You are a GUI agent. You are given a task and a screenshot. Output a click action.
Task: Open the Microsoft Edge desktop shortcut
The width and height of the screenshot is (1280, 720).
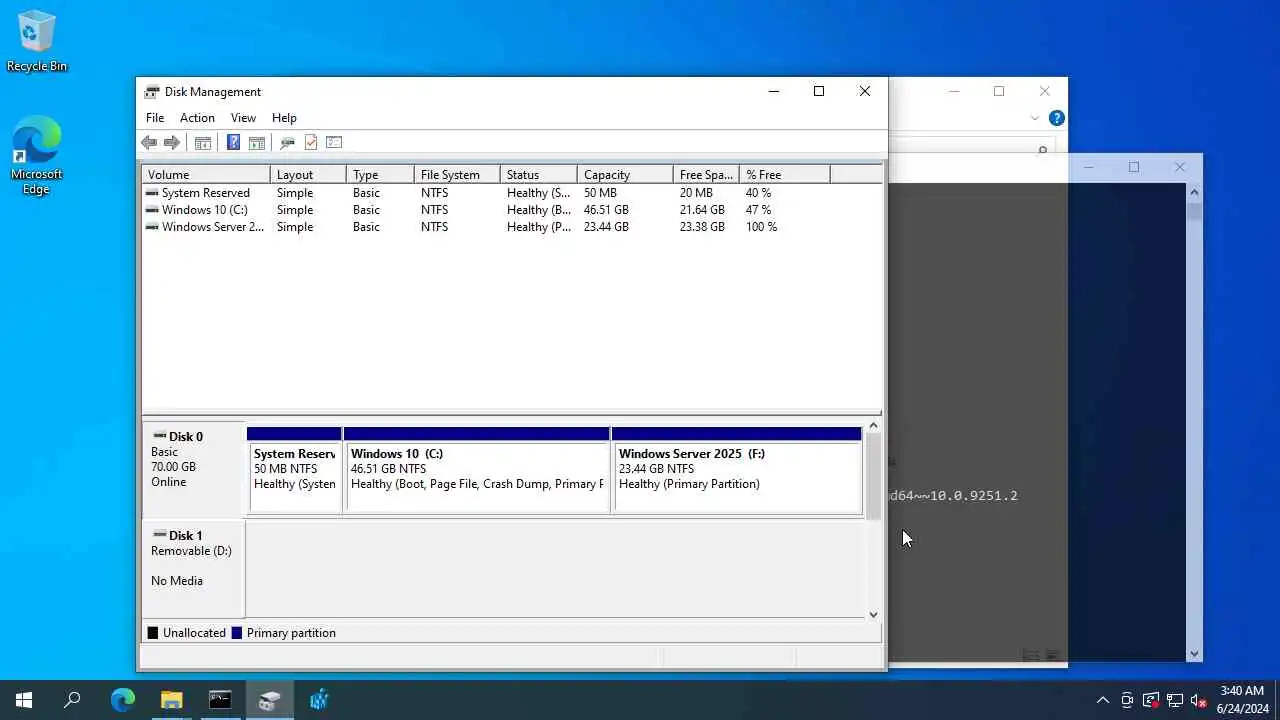(x=36, y=155)
